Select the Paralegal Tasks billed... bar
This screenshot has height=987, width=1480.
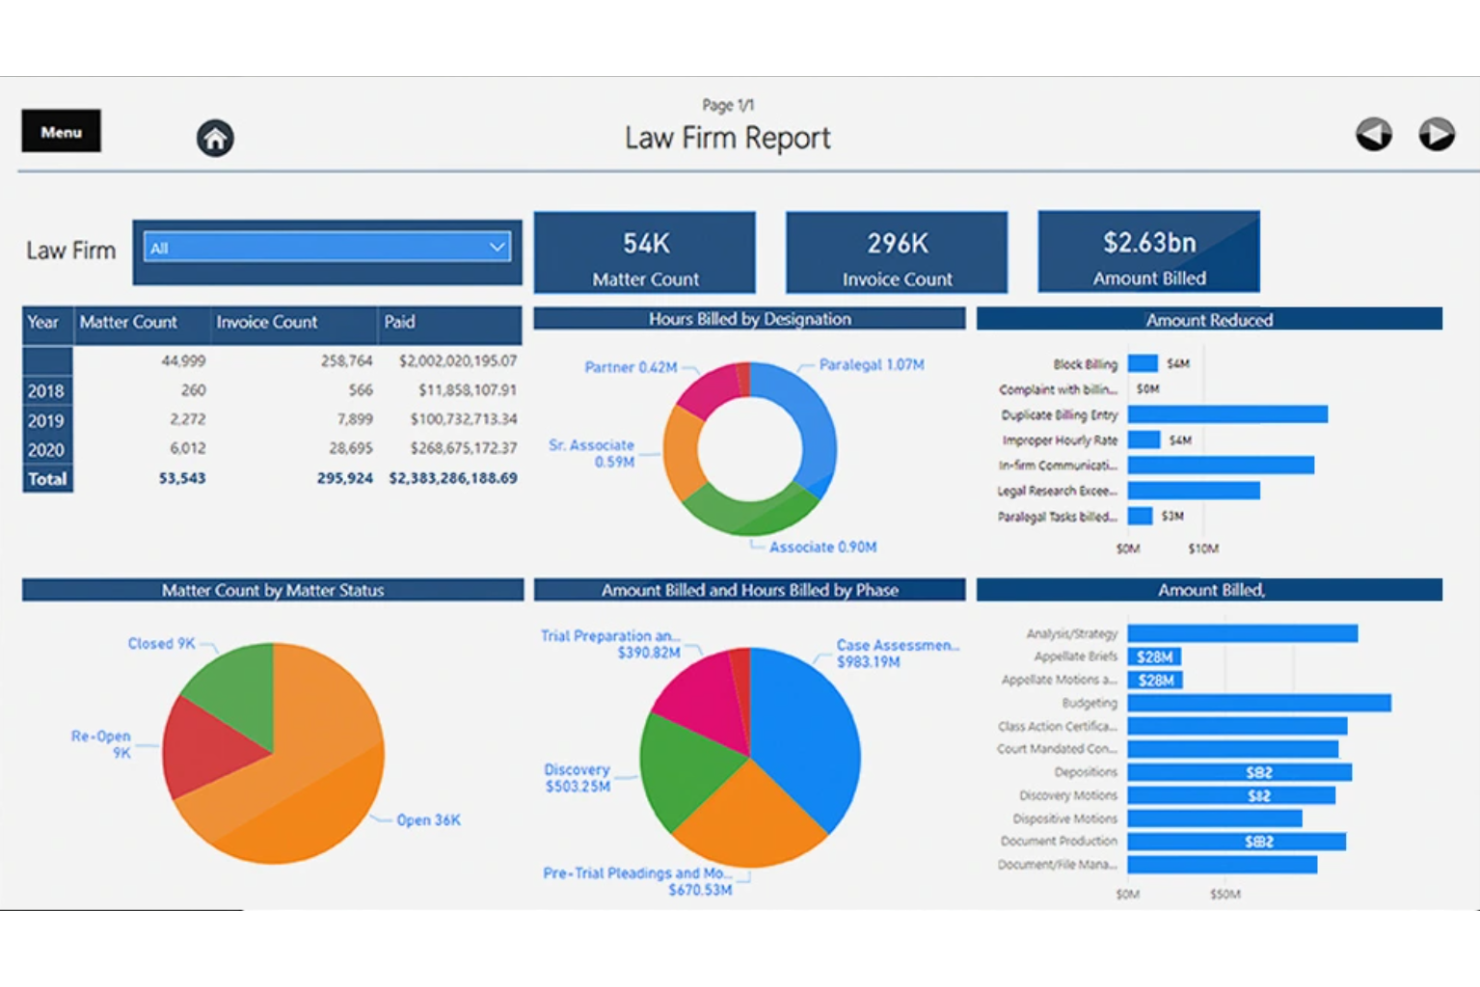1140,516
